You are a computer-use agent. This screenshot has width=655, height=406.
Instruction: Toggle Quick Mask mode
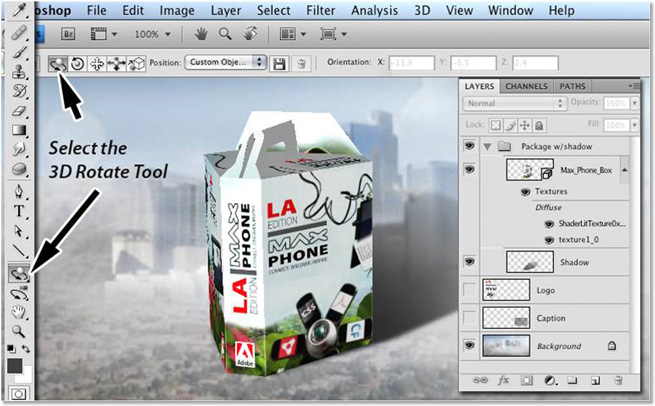18,393
